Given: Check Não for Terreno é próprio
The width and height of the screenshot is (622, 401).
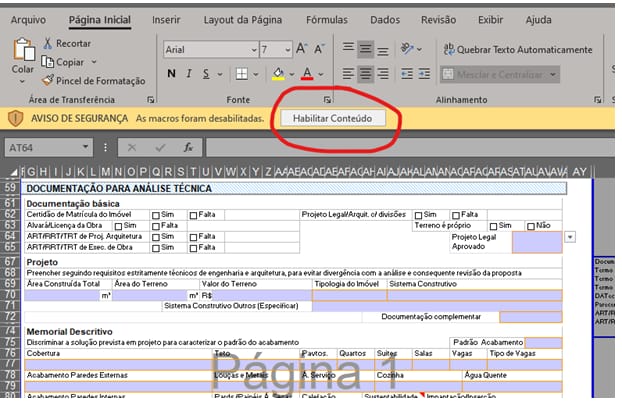Looking at the screenshot, I should [x=531, y=226].
